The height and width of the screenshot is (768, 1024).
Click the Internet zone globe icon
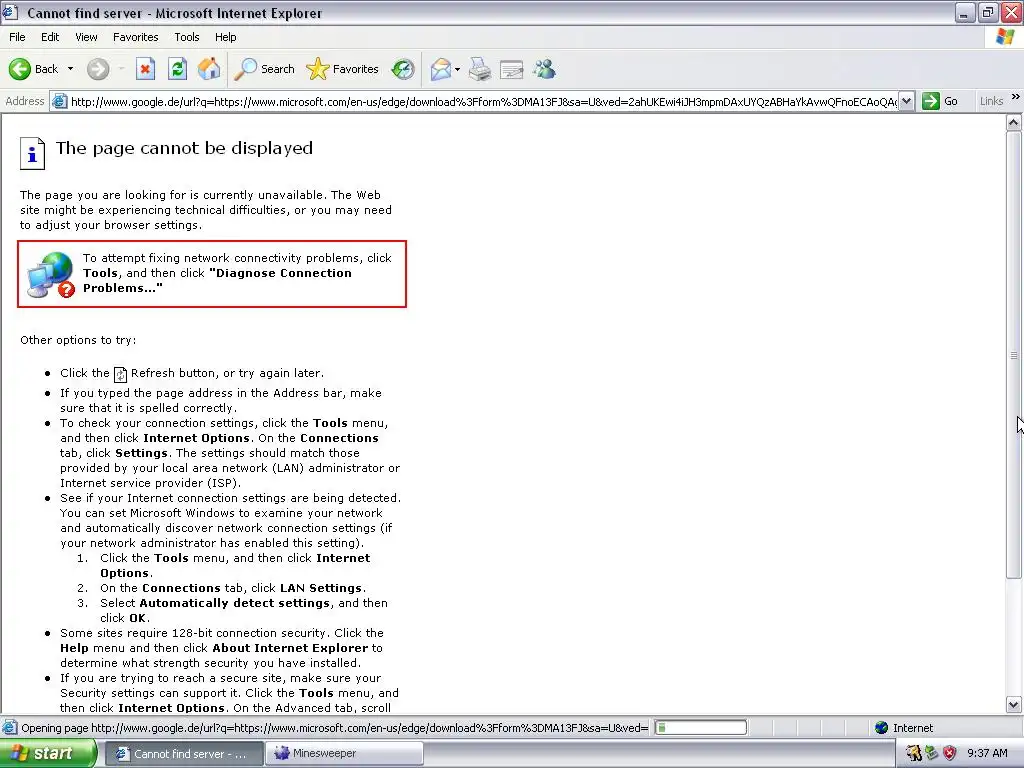(882, 728)
